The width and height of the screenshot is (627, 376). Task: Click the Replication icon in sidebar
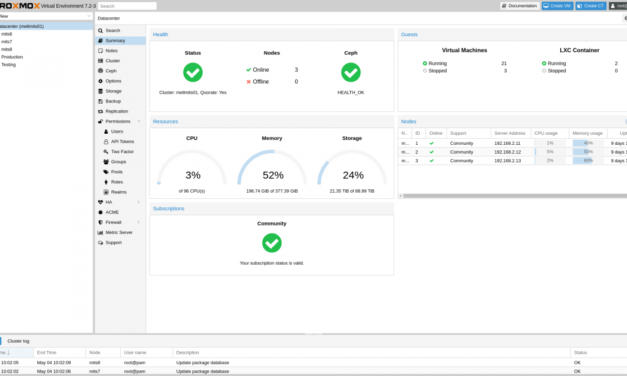[x=100, y=111]
